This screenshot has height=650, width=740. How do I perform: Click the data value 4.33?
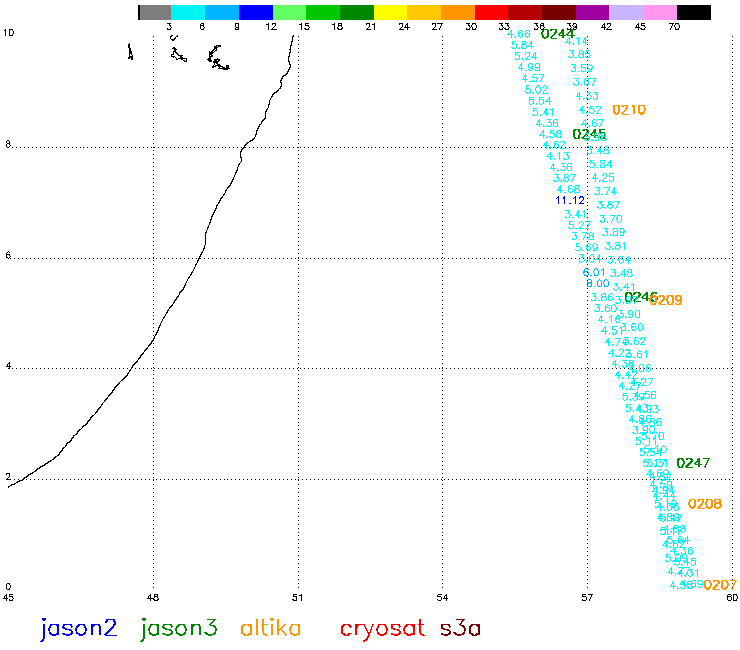pyautogui.click(x=587, y=96)
